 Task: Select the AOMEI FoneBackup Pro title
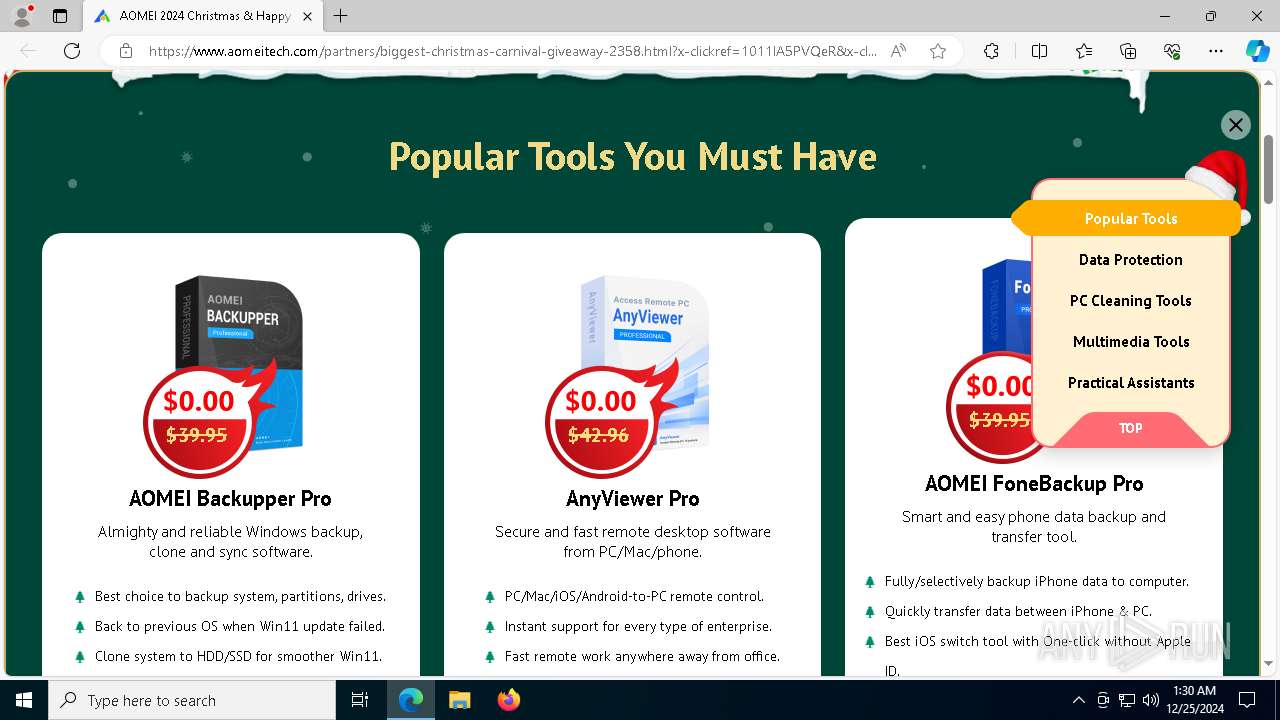coord(1034,483)
